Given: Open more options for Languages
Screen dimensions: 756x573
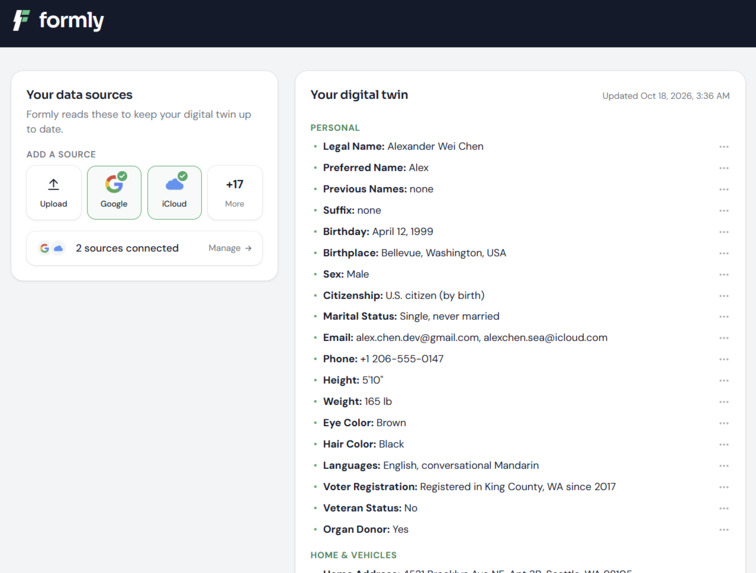Looking at the screenshot, I should (x=724, y=465).
